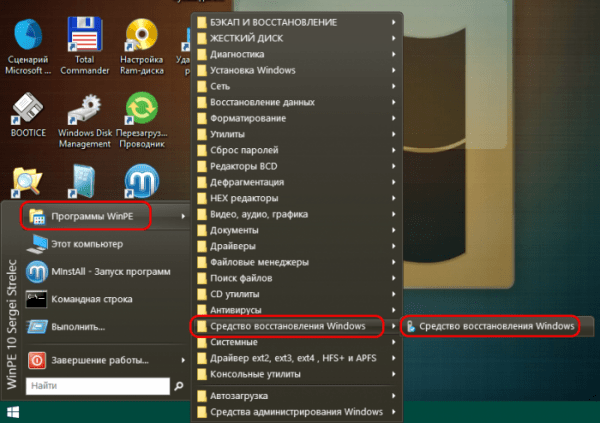This screenshot has height=423, width=600.
Task: Click the Windows Start button on the taskbar
Action: (13, 412)
